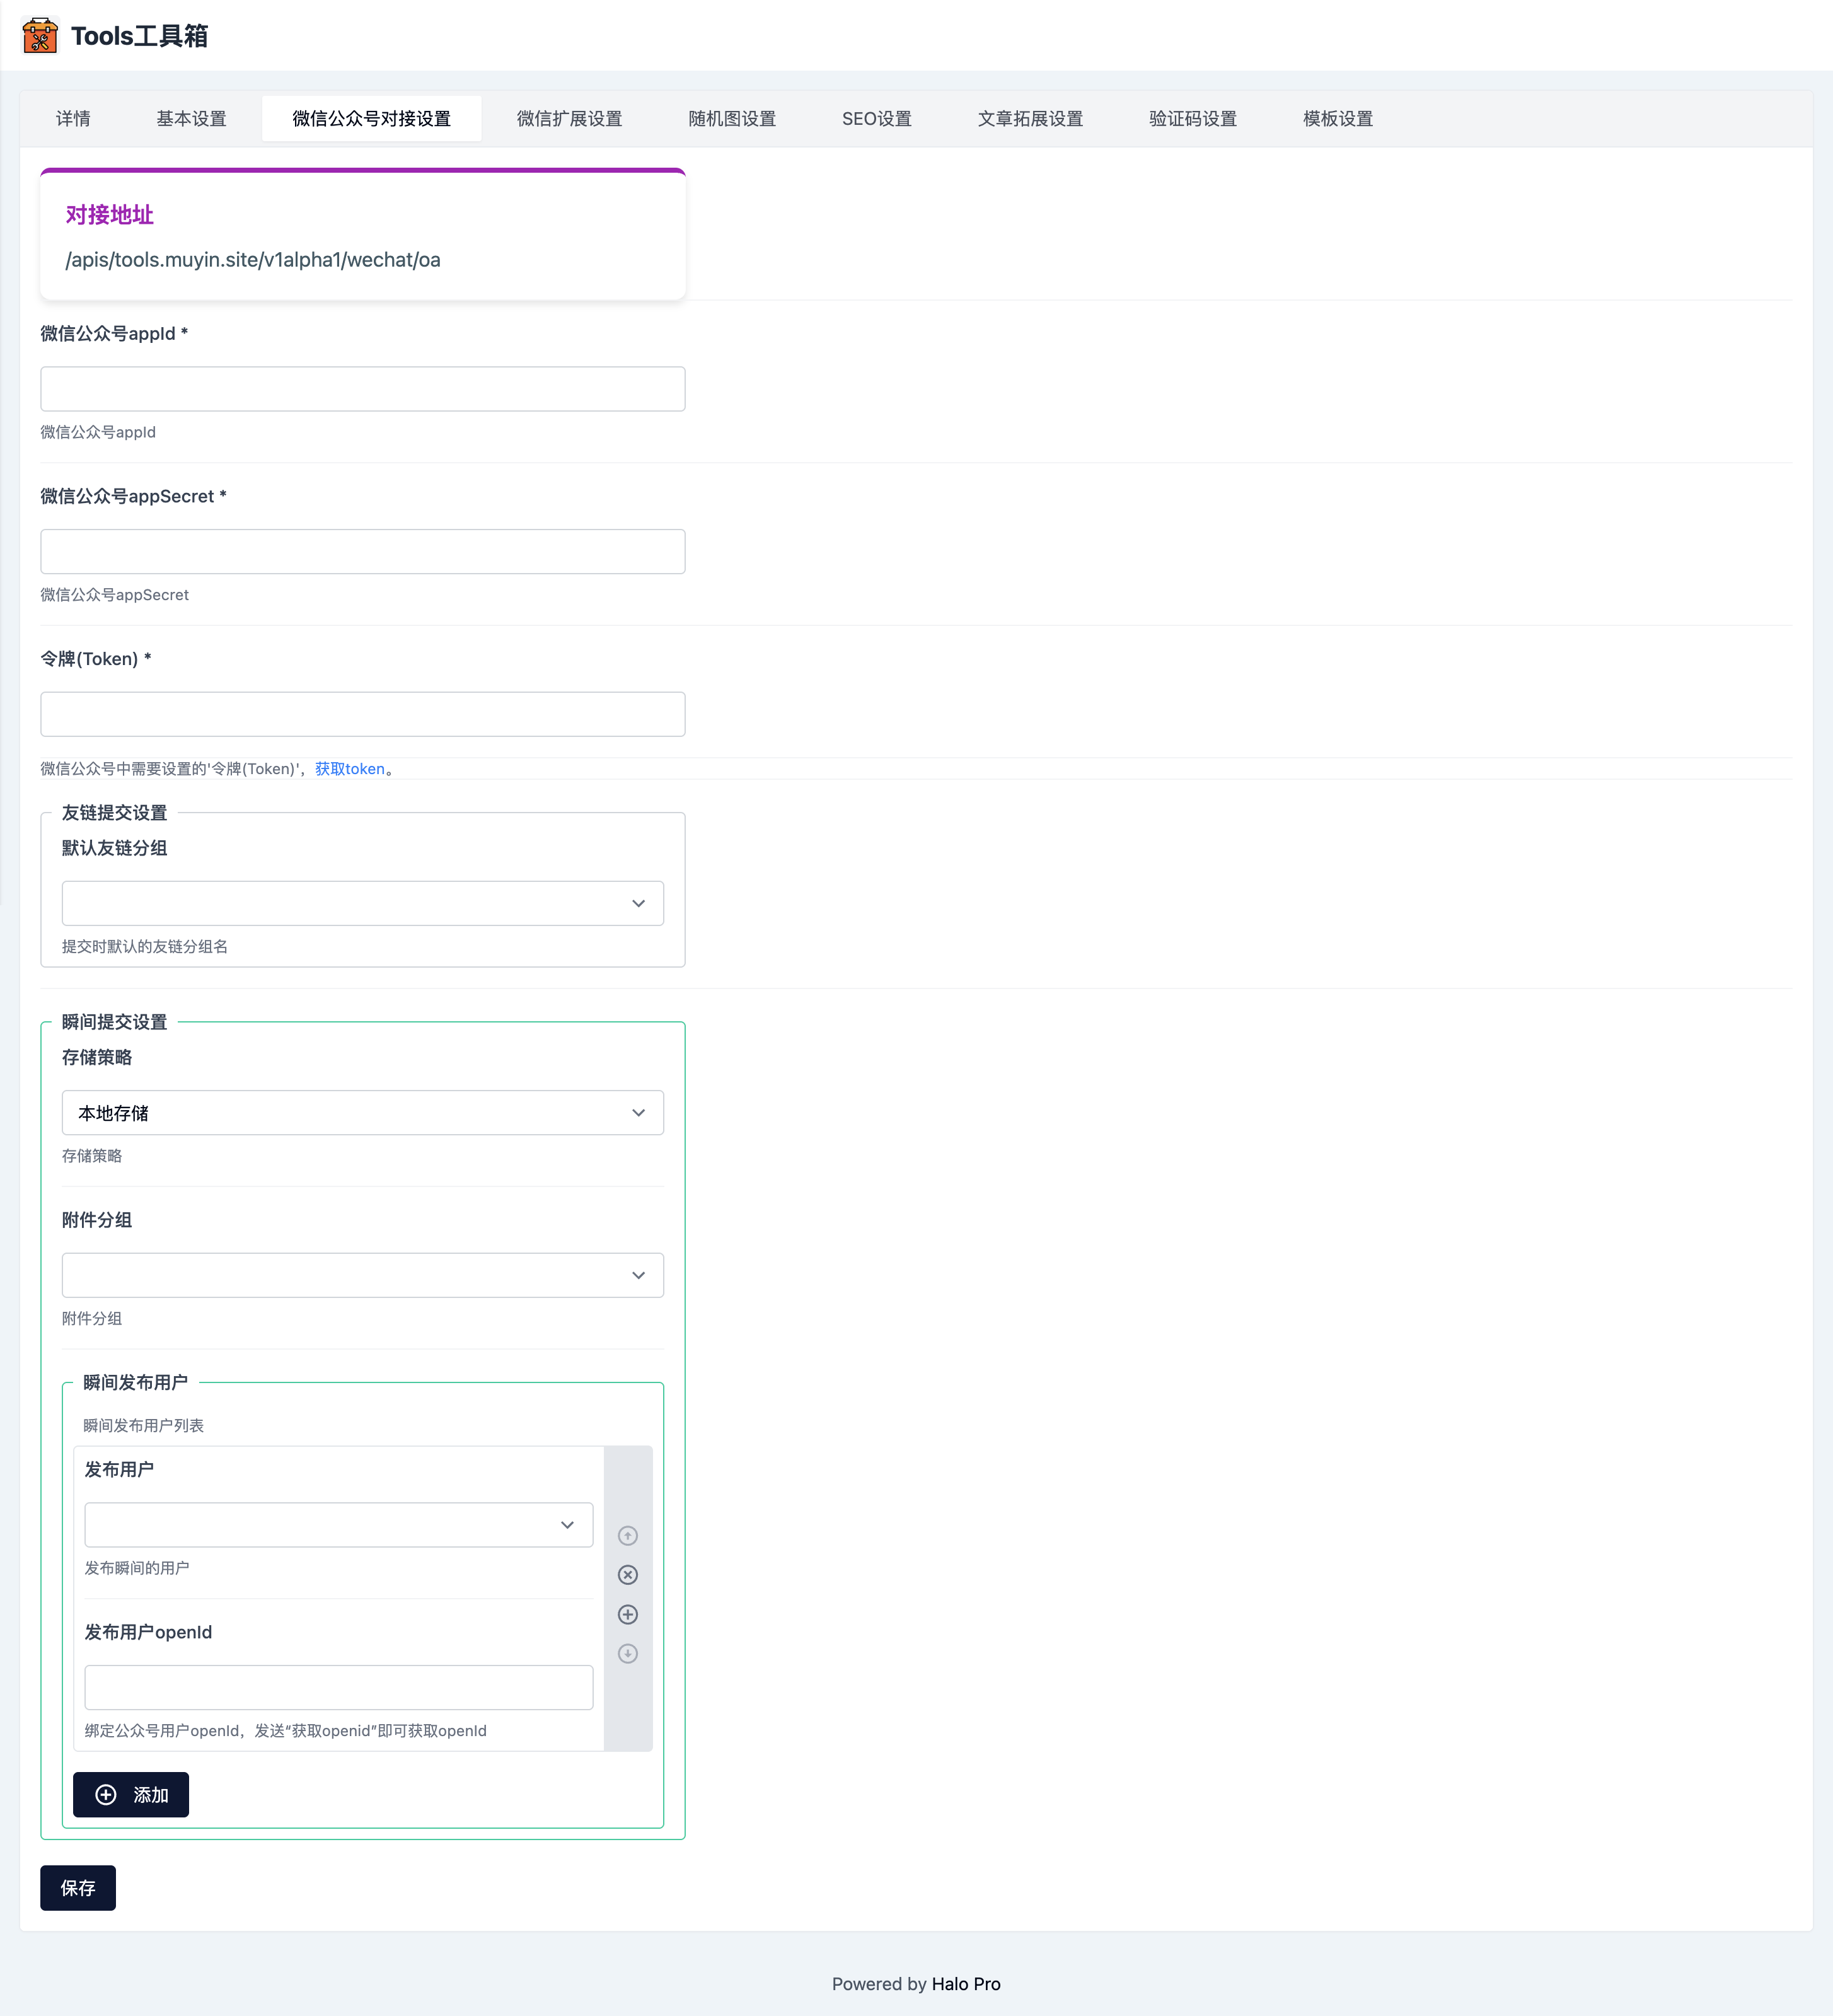This screenshot has height=2016, width=1833.
Task: Click the 保存 save button
Action: 77,1888
